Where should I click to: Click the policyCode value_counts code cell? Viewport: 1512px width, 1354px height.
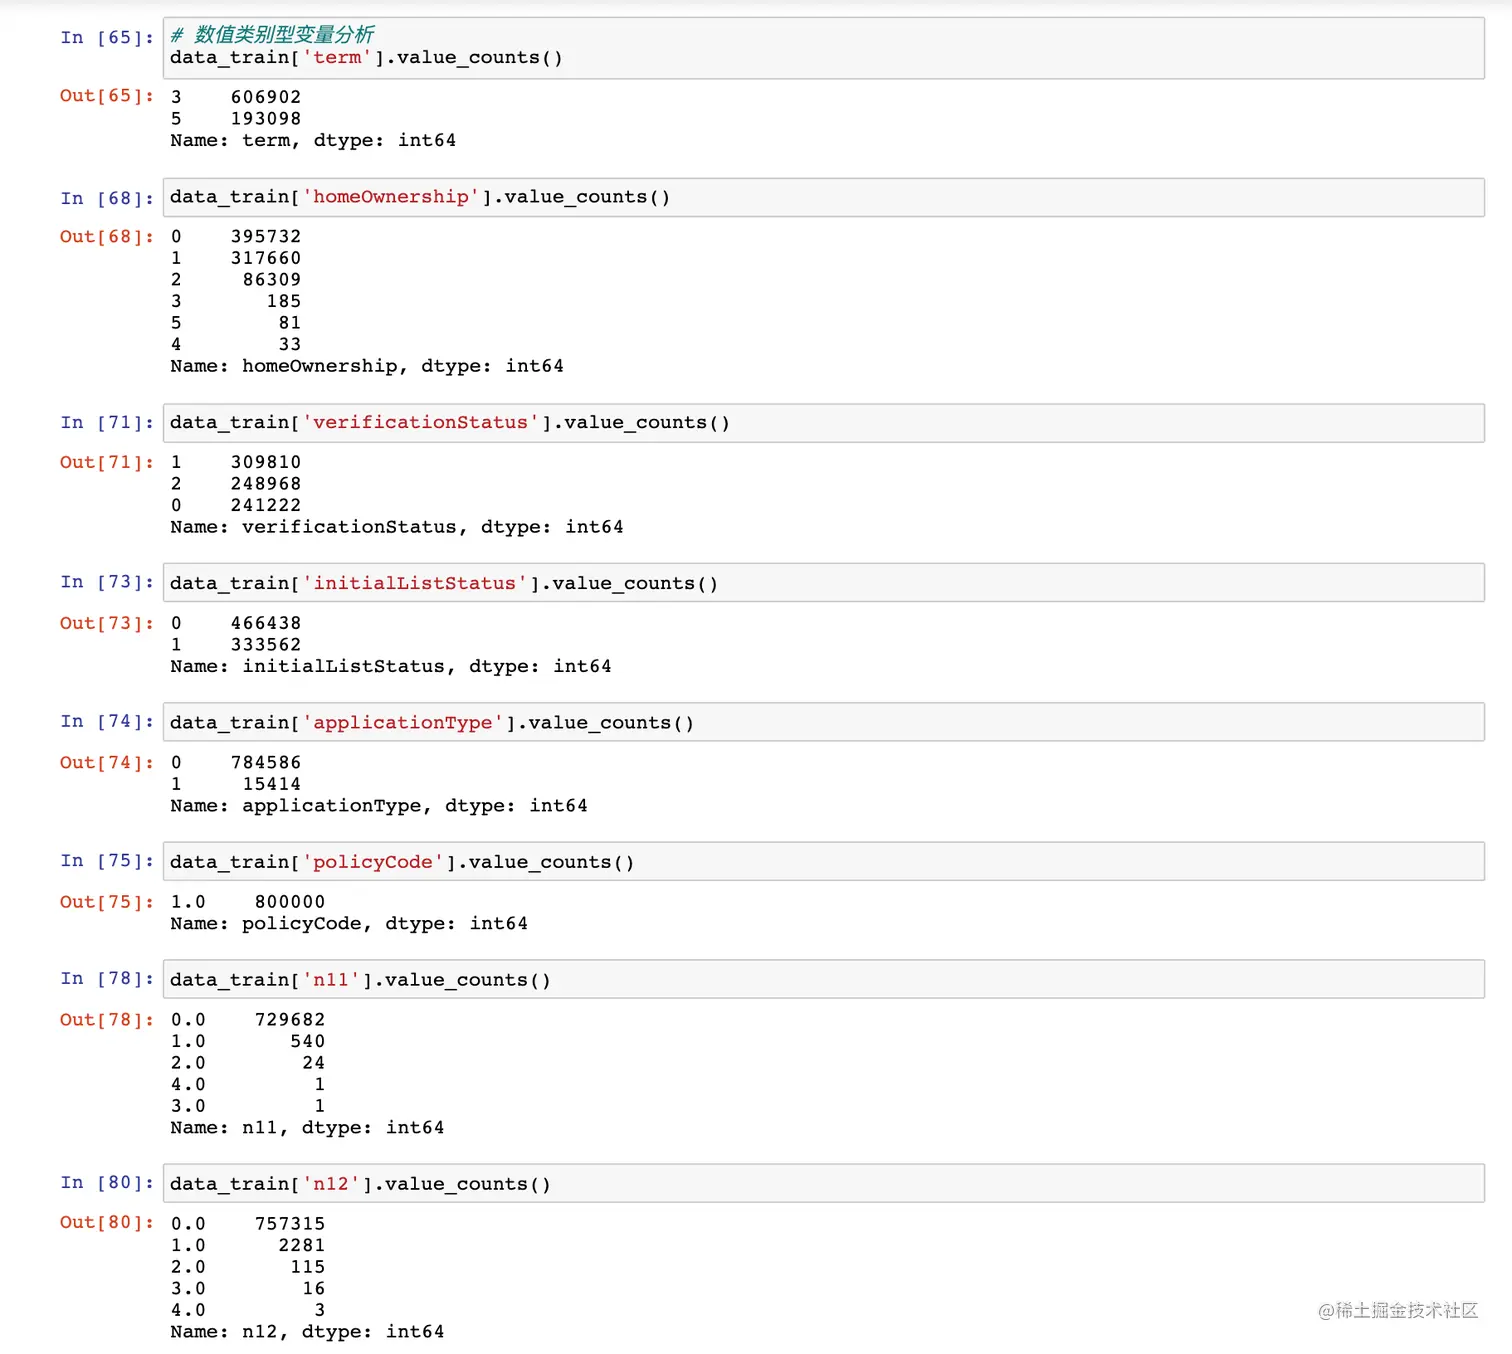823,862
